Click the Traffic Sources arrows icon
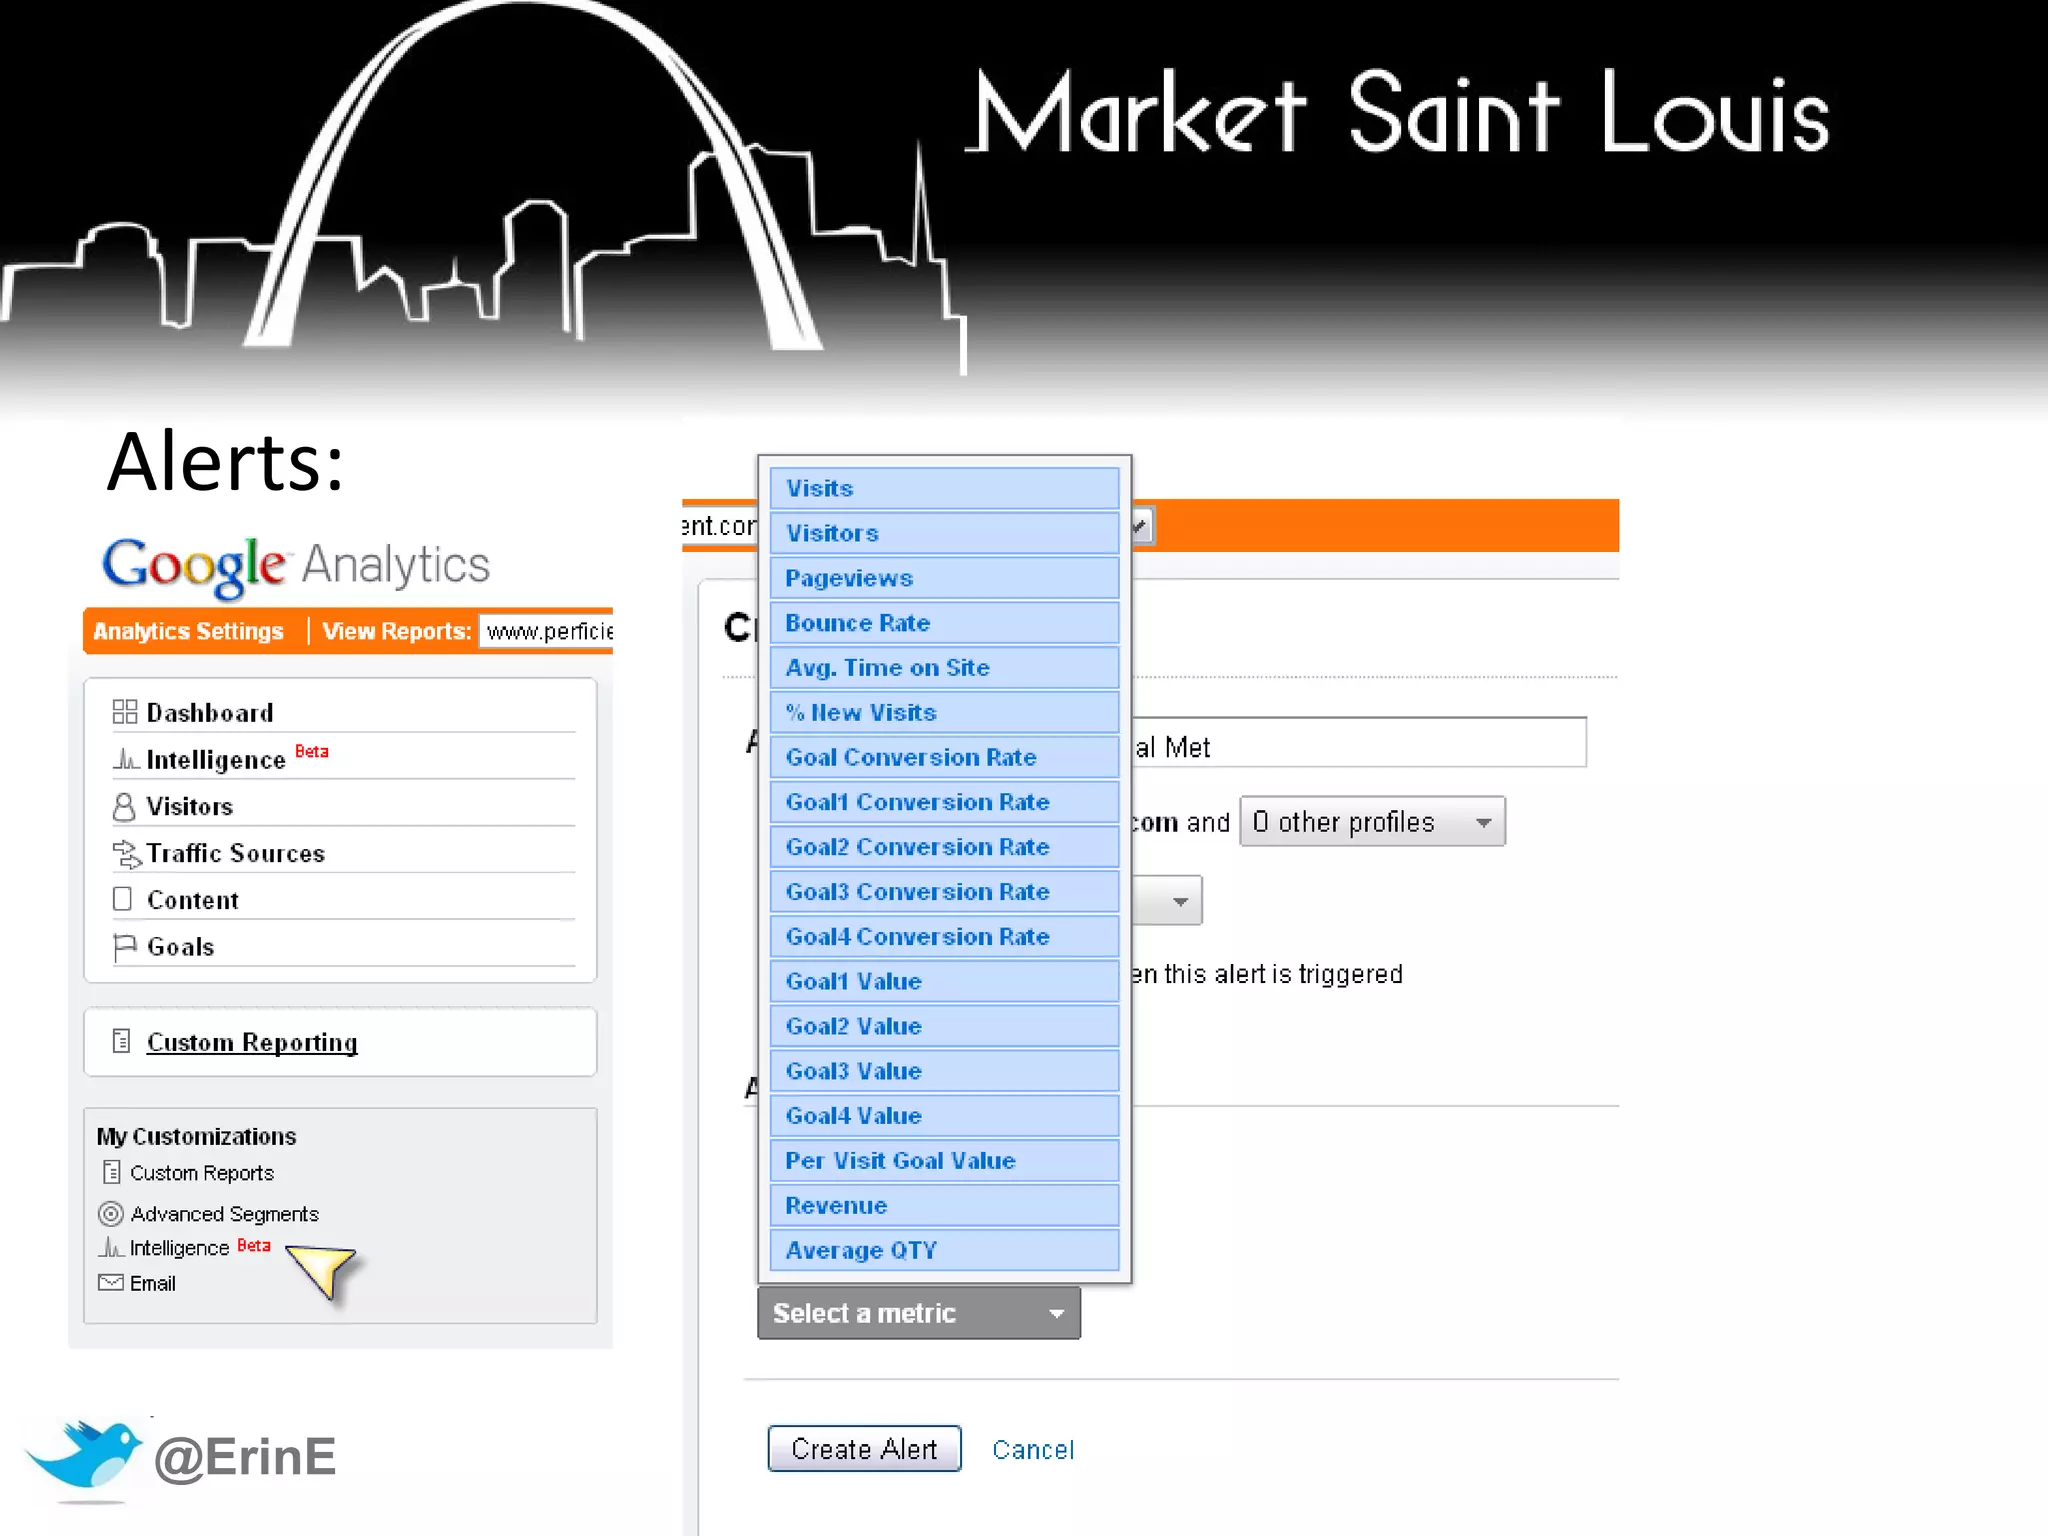The width and height of the screenshot is (2048, 1536). click(x=126, y=853)
